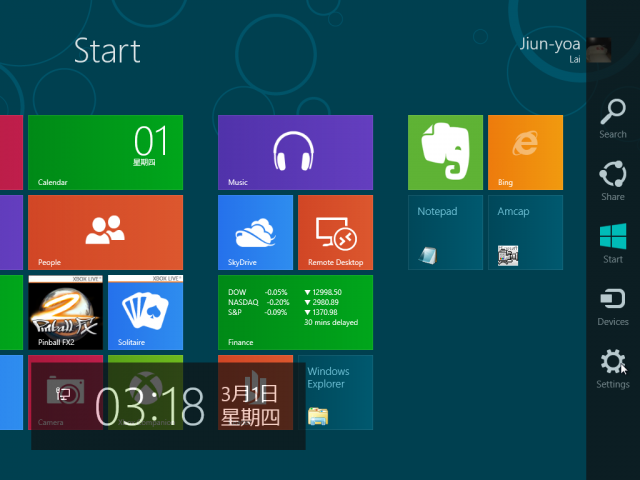Click the Share charm

point(613,181)
